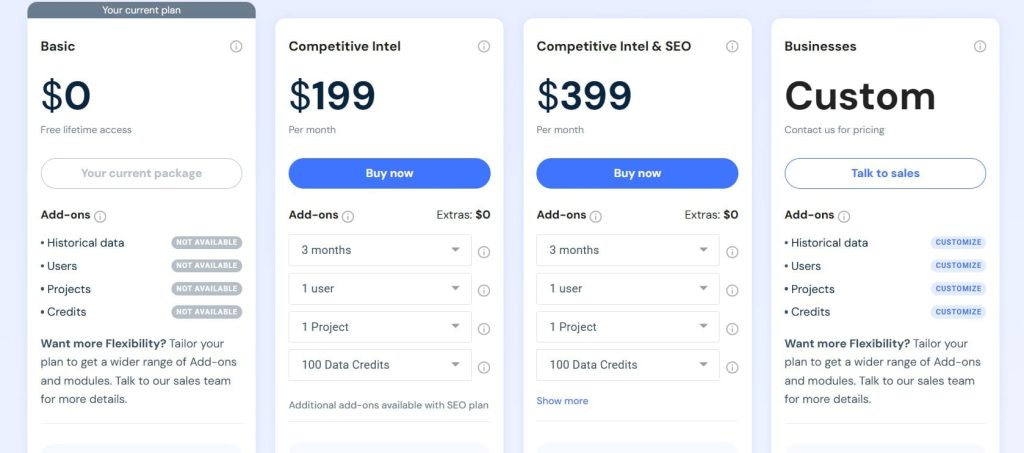1024x453 pixels.
Task: Click info icon beside Basic plan title
Action: pos(236,46)
